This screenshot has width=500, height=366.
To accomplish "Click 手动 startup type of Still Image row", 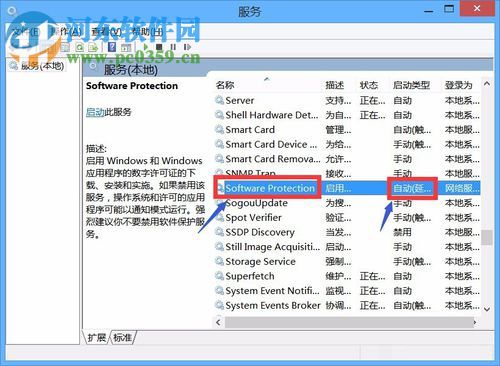I will [x=402, y=247].
